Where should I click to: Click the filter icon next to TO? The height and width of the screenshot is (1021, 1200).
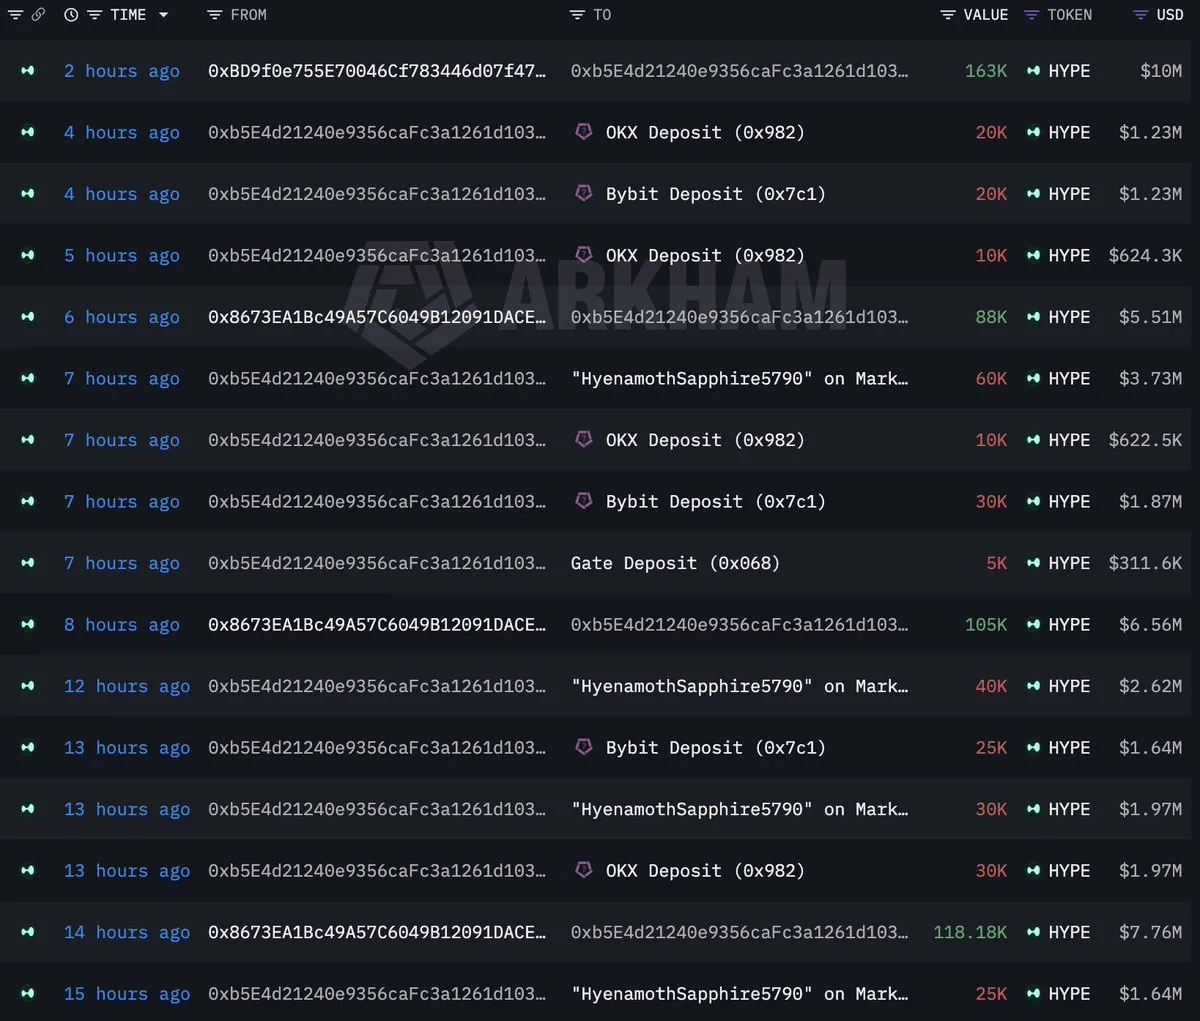[x=577, y=15]
